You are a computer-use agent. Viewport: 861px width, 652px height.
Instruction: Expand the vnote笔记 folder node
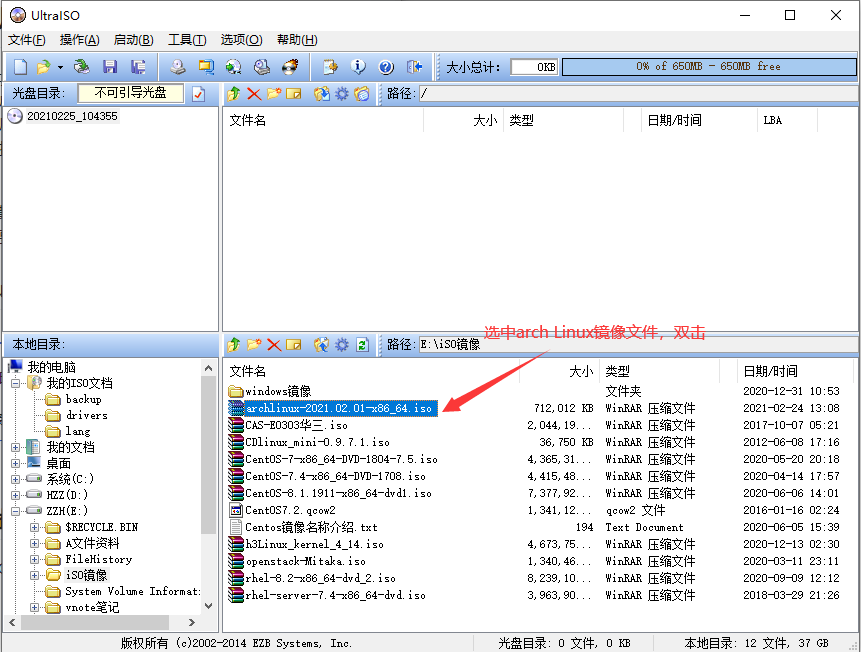[34, 608]
